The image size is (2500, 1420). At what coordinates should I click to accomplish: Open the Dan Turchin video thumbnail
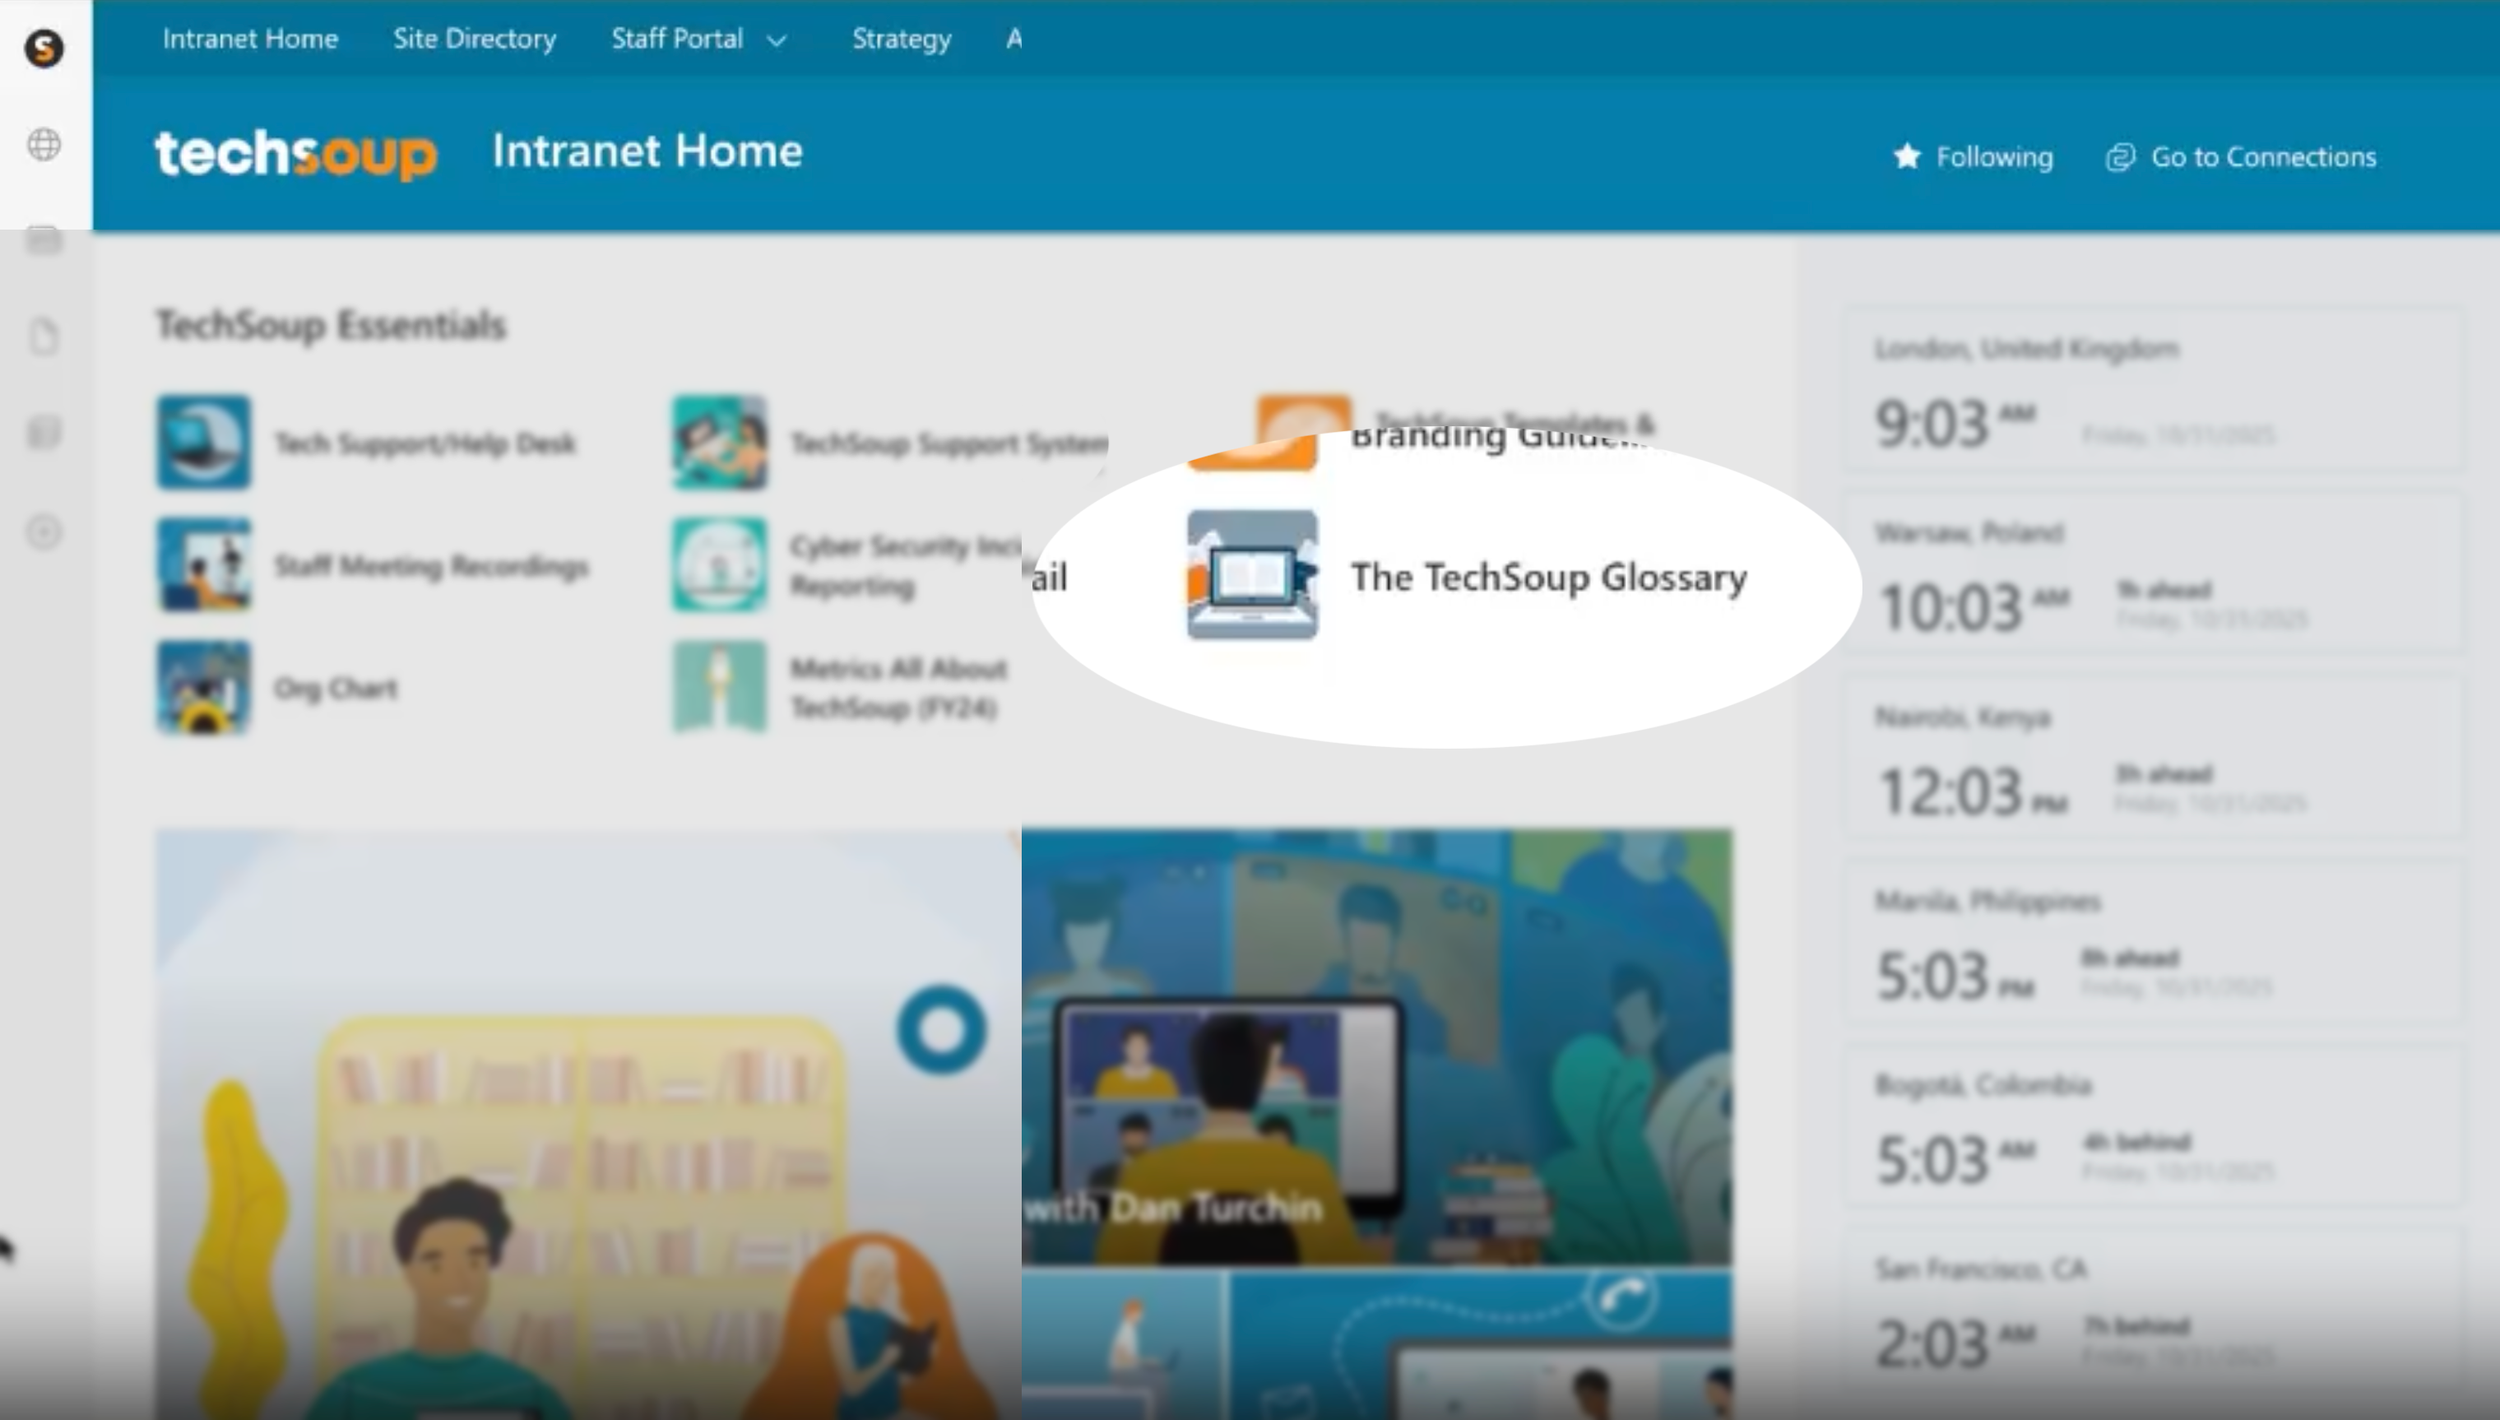point(1376,1045)
